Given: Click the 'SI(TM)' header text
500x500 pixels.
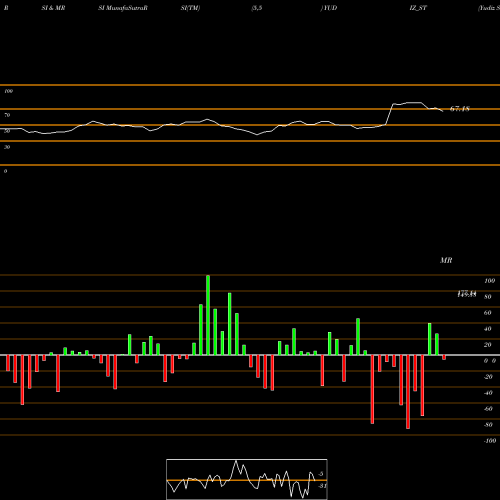Looking at the screenshot, I should pos(190,8).
